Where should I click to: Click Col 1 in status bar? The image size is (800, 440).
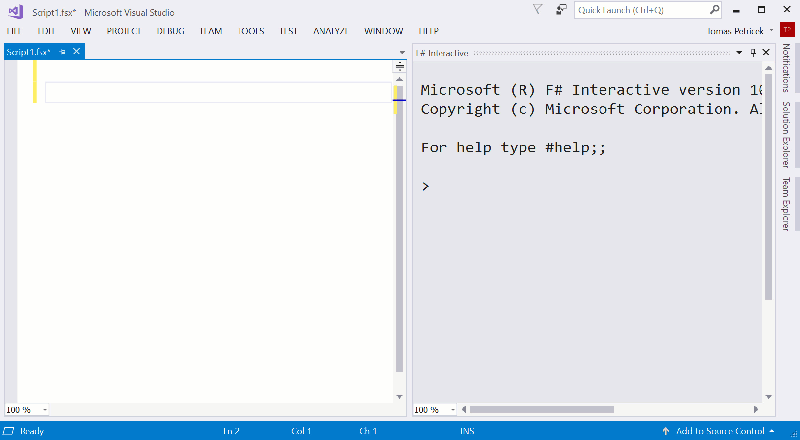301,431
